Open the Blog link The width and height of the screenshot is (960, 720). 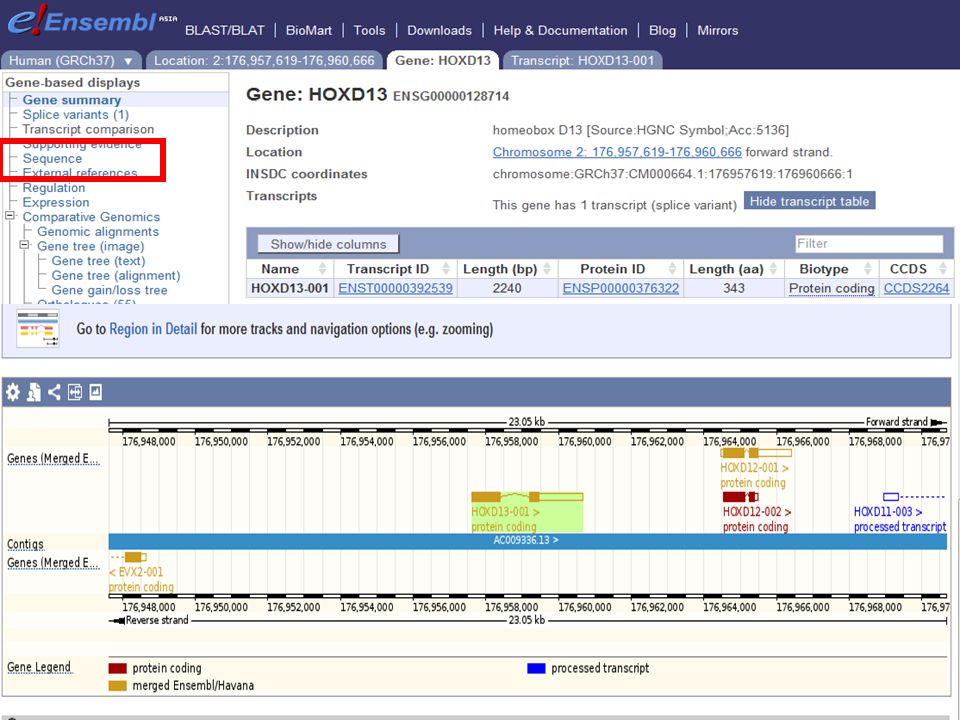662,31
